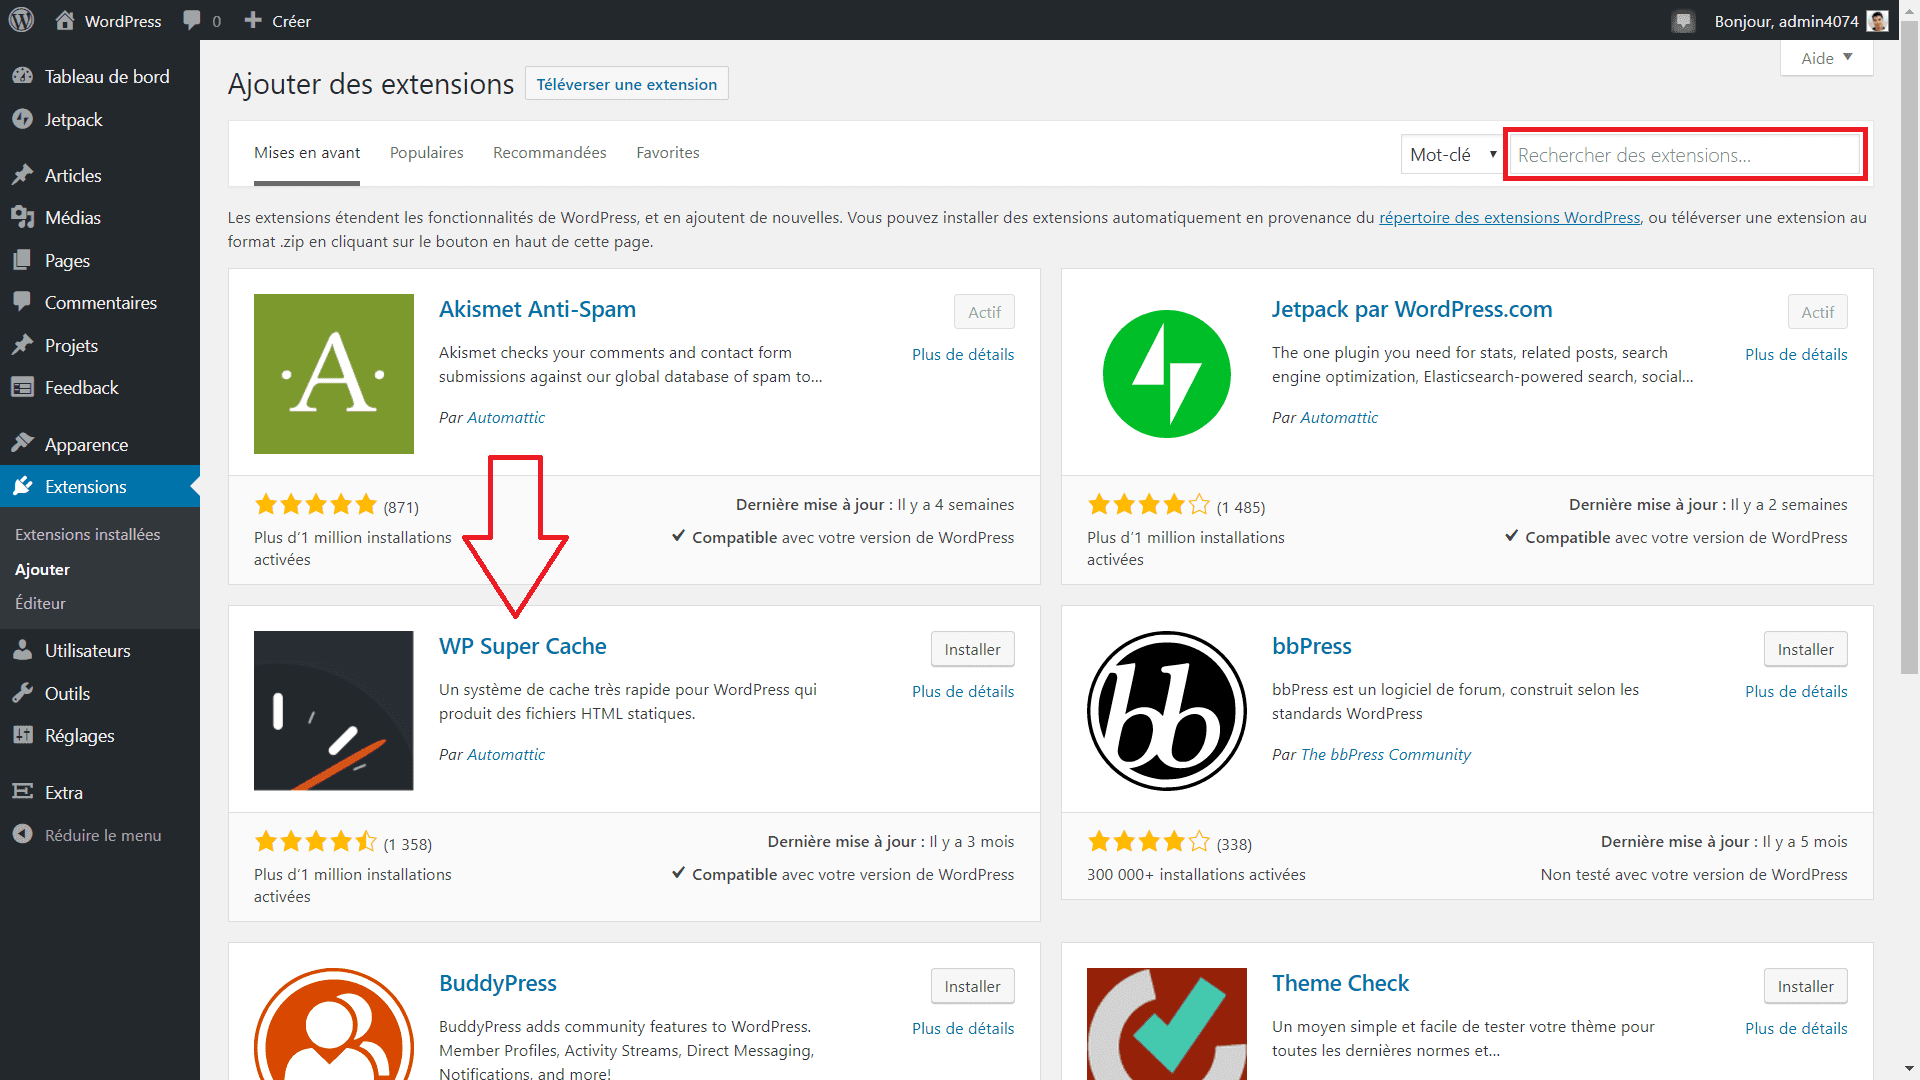Click the Jetpack sidebar icon
The height and width of the screenshot is (1080, 1920).
(x=22, y=119)
